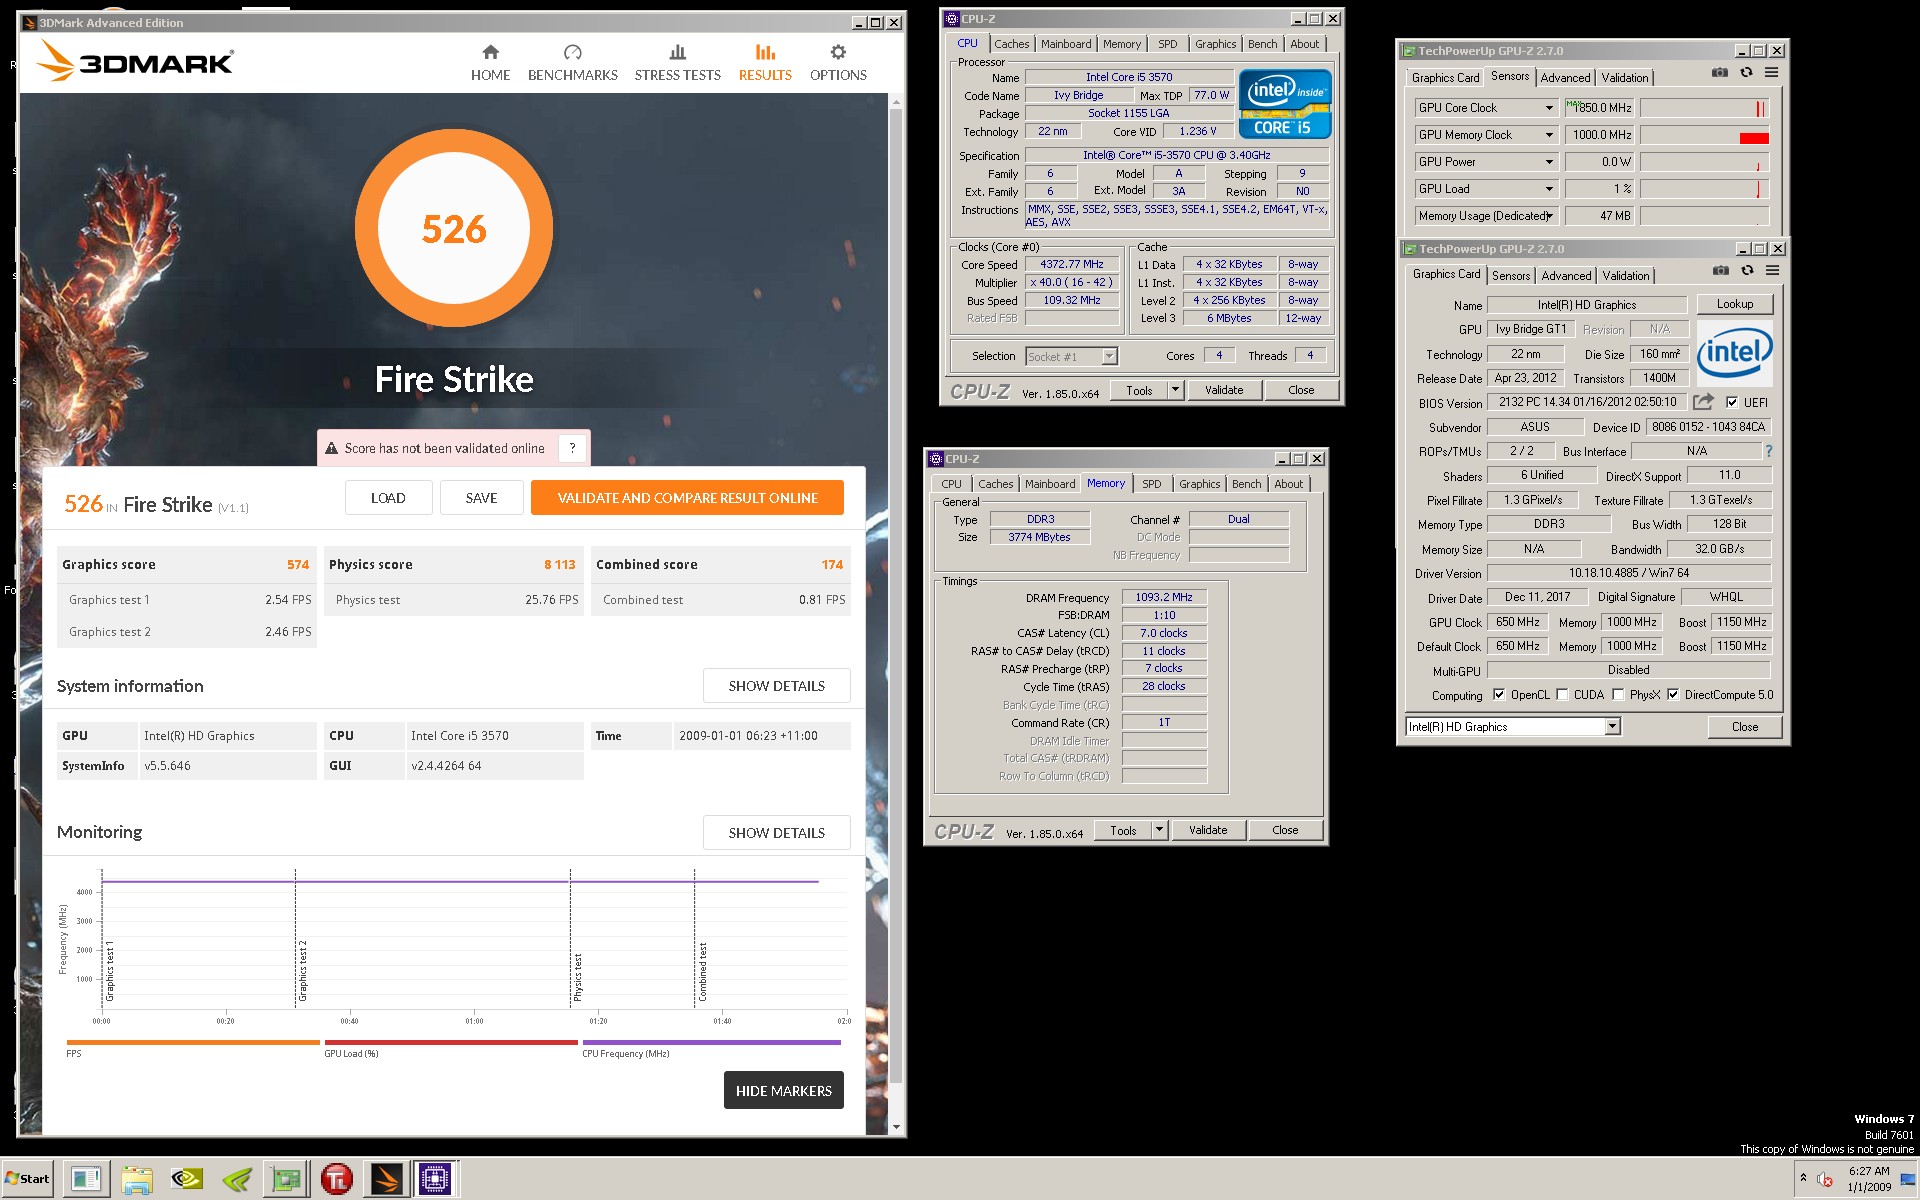Click the NVIDIA eye icon on the taskbar
The width and height of the screenshot is (1920, 1200).
(187, 1180)
